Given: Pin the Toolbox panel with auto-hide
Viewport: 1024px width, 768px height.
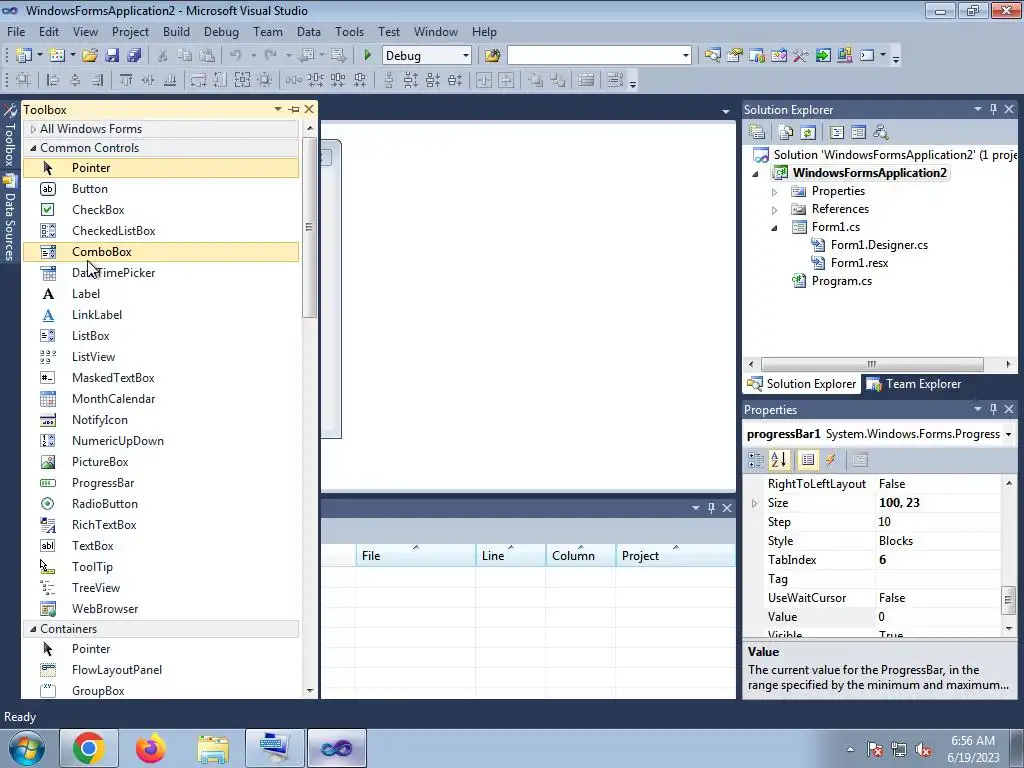Looking at the screenshot, I should [294, 110].
